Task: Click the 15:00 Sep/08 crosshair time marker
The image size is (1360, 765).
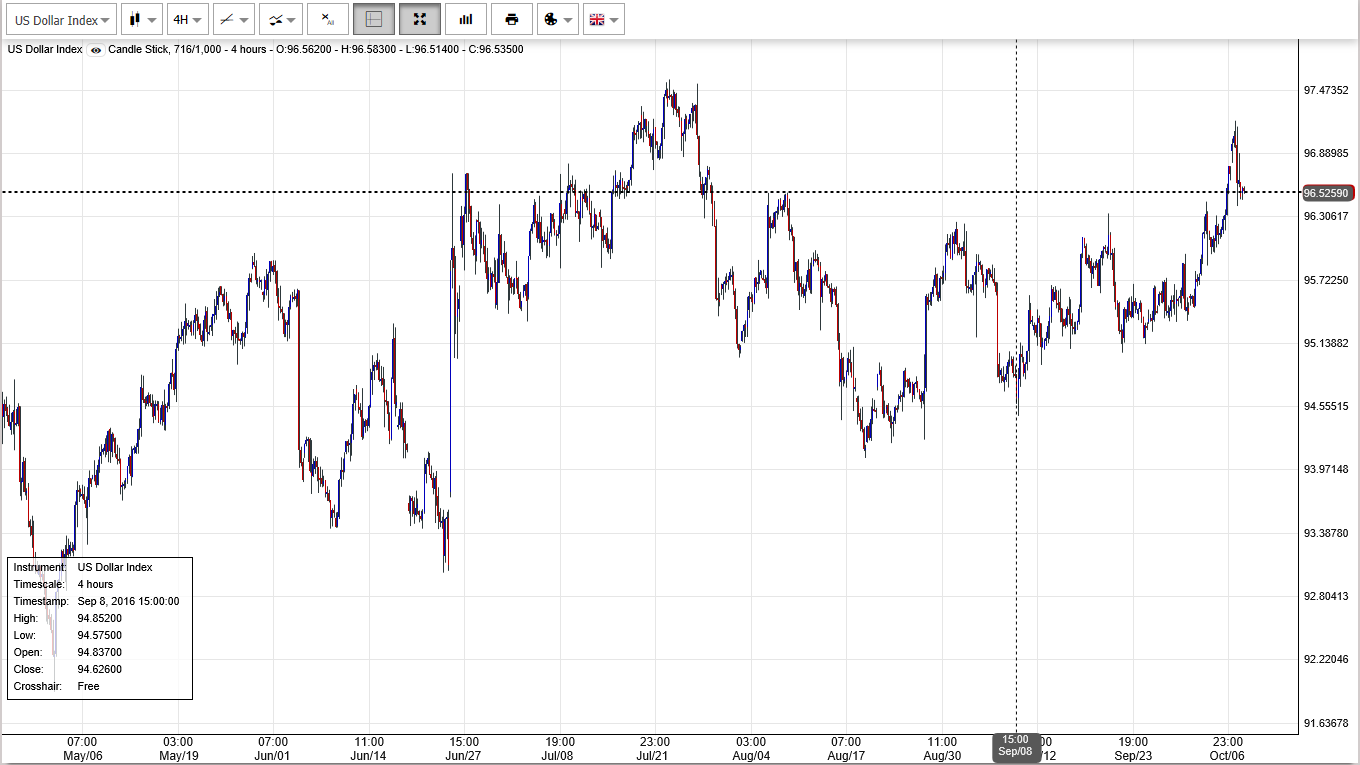Action: click(x=1016, y=746)
